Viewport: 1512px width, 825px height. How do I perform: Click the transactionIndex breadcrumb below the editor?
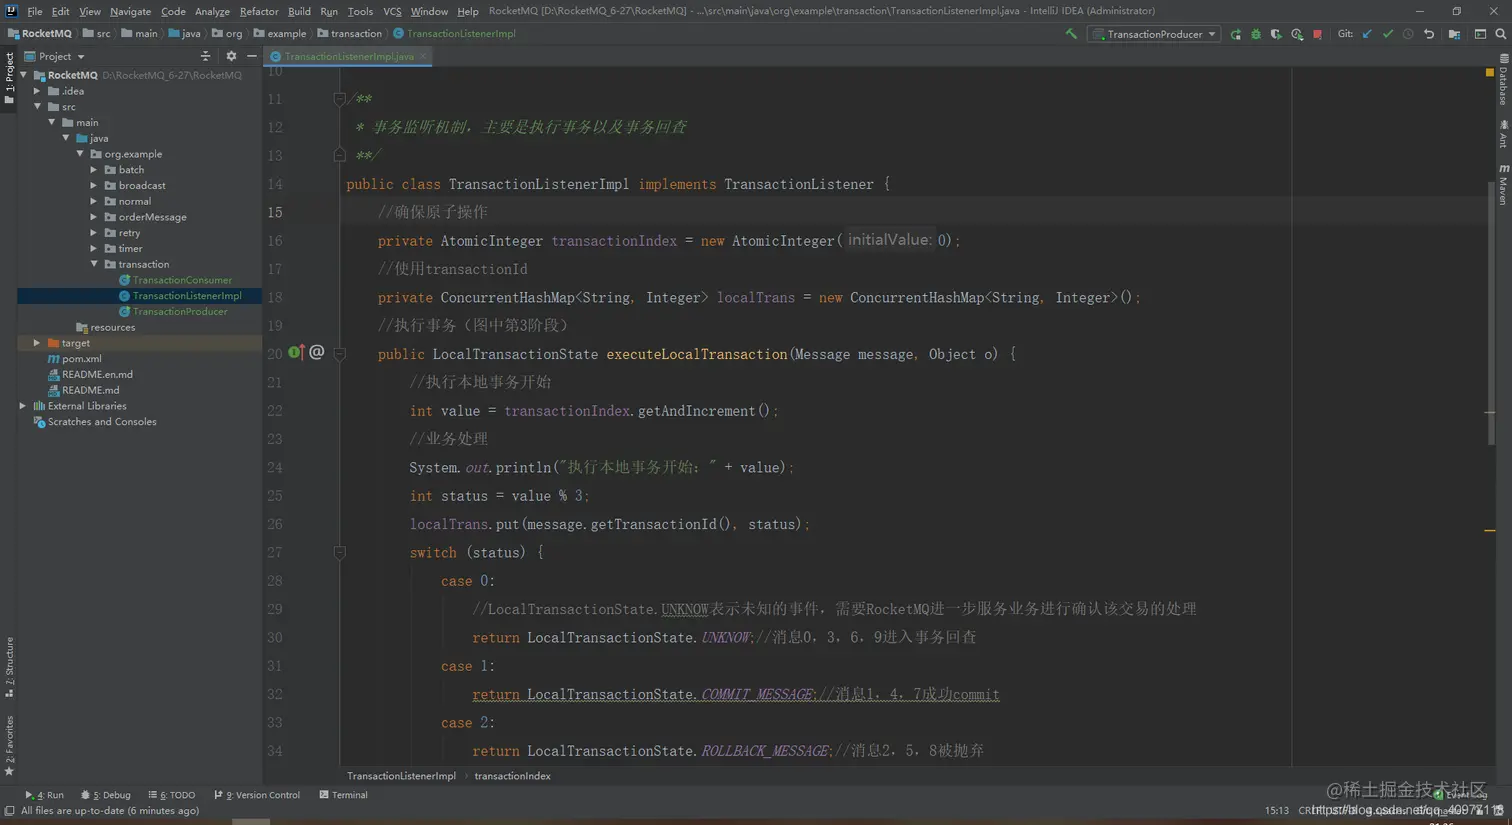pyautogui.click(x=512, y=776)
